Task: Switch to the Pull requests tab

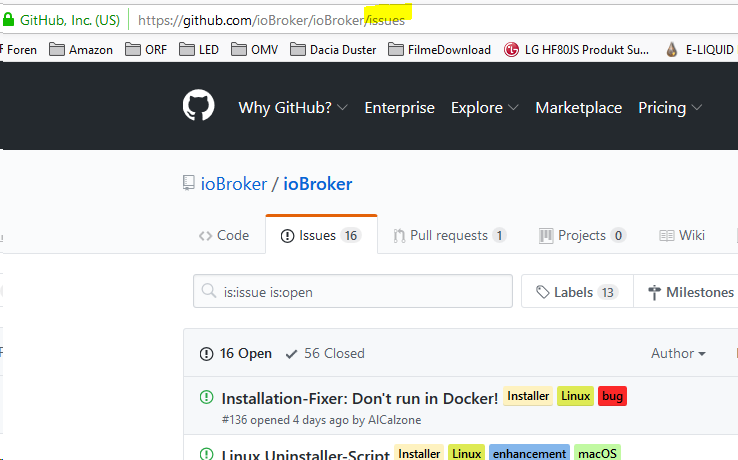Action: click(x=450, y=235)
